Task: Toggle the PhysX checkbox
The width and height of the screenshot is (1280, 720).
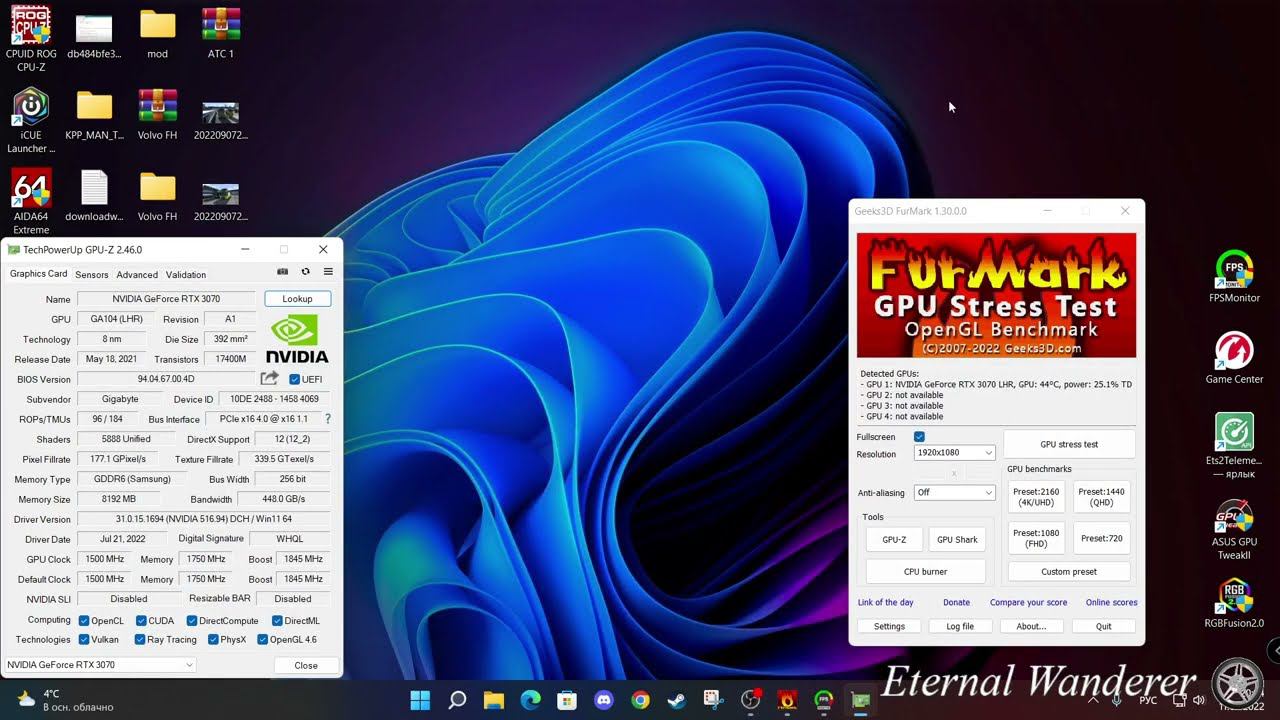Action: 213,639
